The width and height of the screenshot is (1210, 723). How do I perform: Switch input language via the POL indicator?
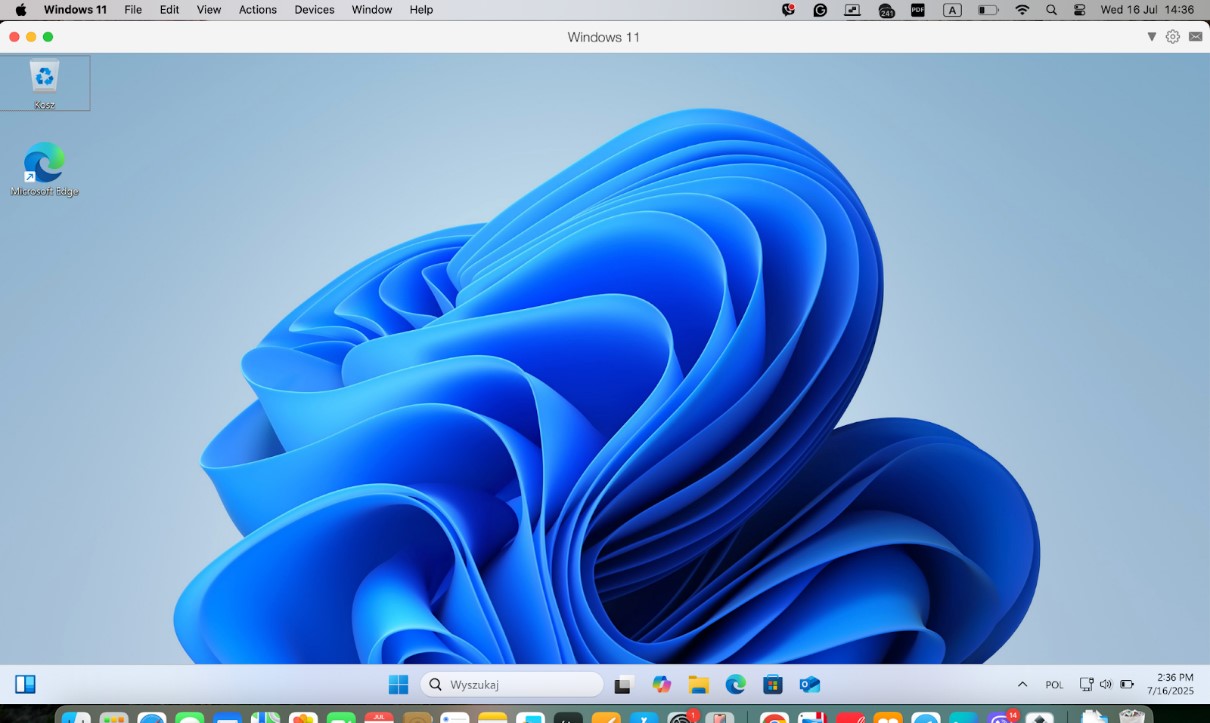point(1054,684)
